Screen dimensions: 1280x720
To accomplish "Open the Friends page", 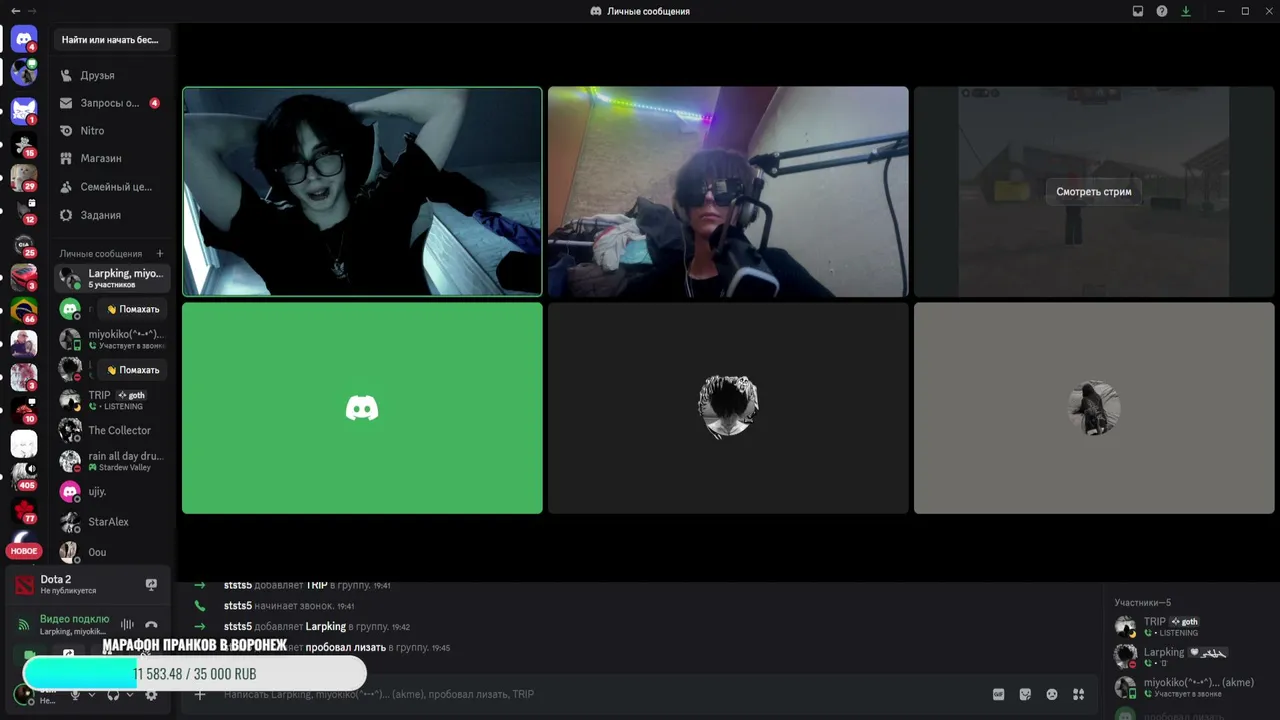I will coord(112,75).
